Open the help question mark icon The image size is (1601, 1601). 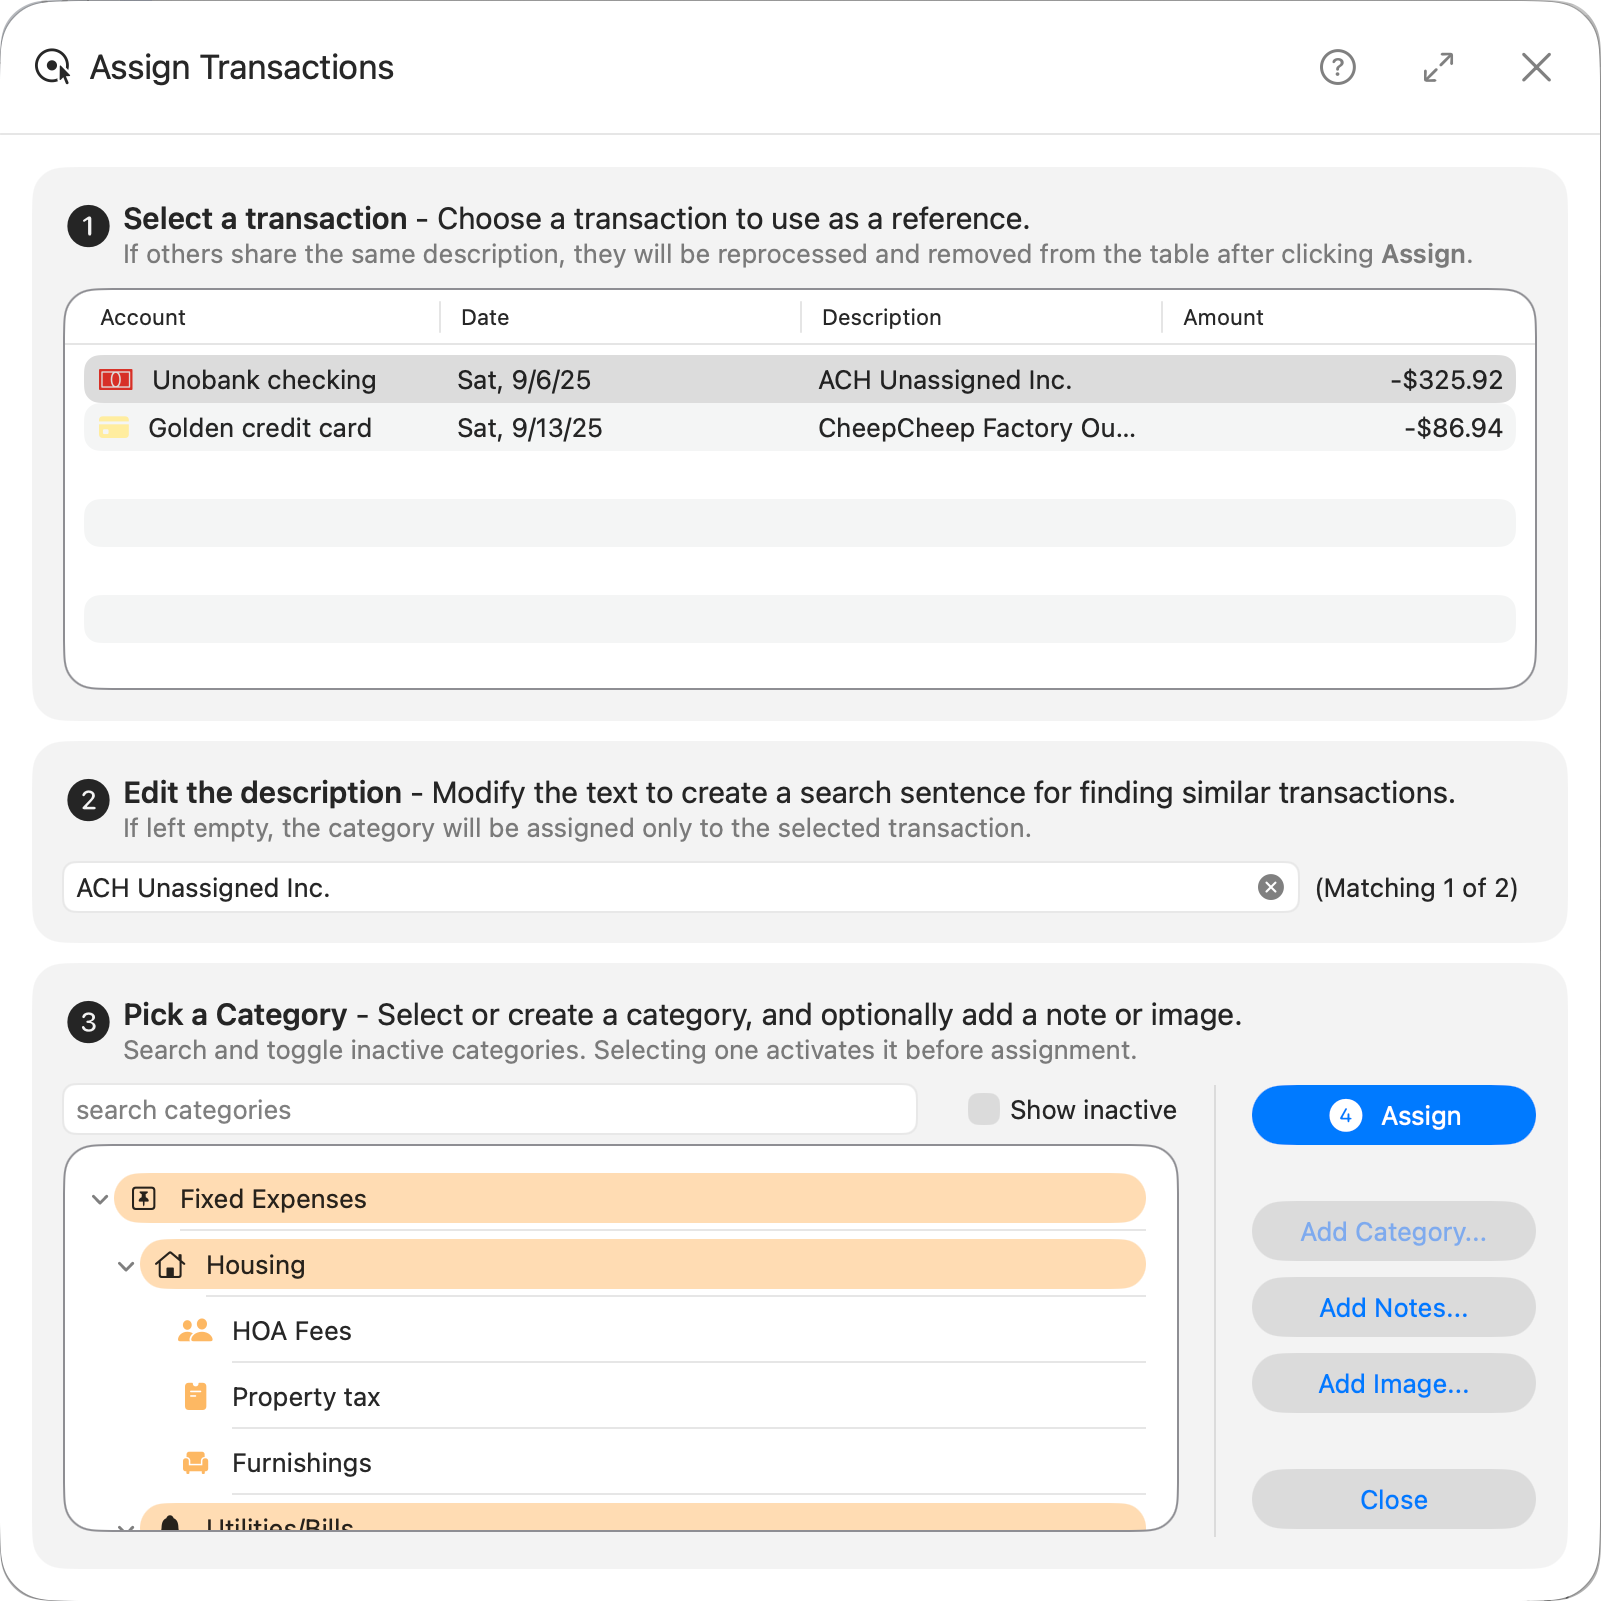coord(1337,67)
